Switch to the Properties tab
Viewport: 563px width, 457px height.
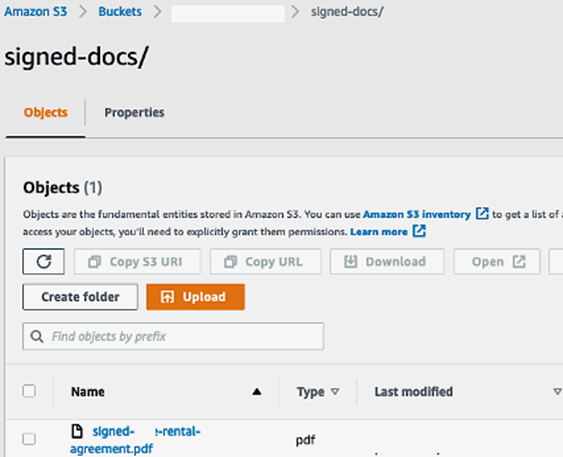point(134,112)
